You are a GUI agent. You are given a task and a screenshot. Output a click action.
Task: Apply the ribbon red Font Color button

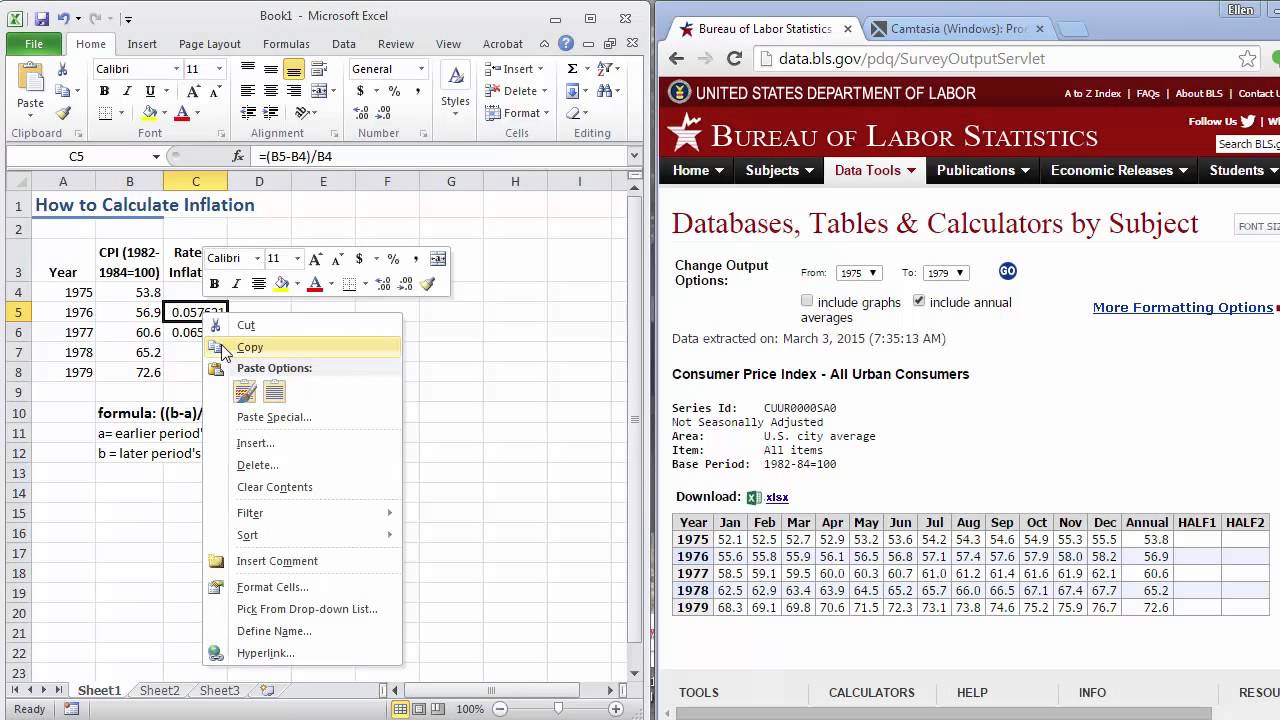(182, 113)
